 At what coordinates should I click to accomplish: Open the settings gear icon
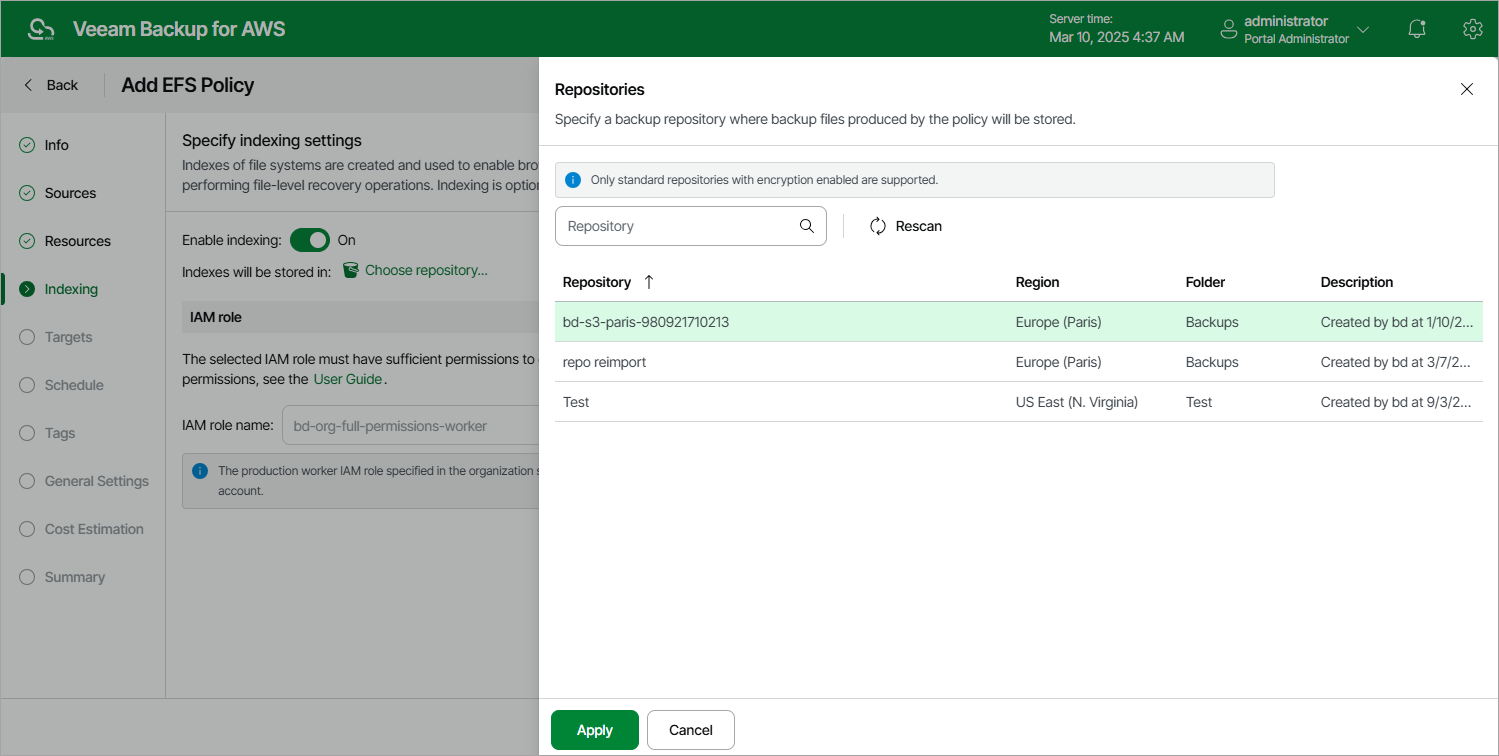[x=1471, y=29]
